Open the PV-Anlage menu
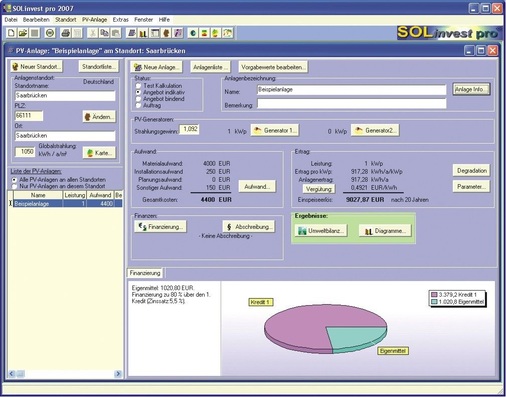Image resolution: width=506 pixels, height=397 pixels. click(95, 20)
